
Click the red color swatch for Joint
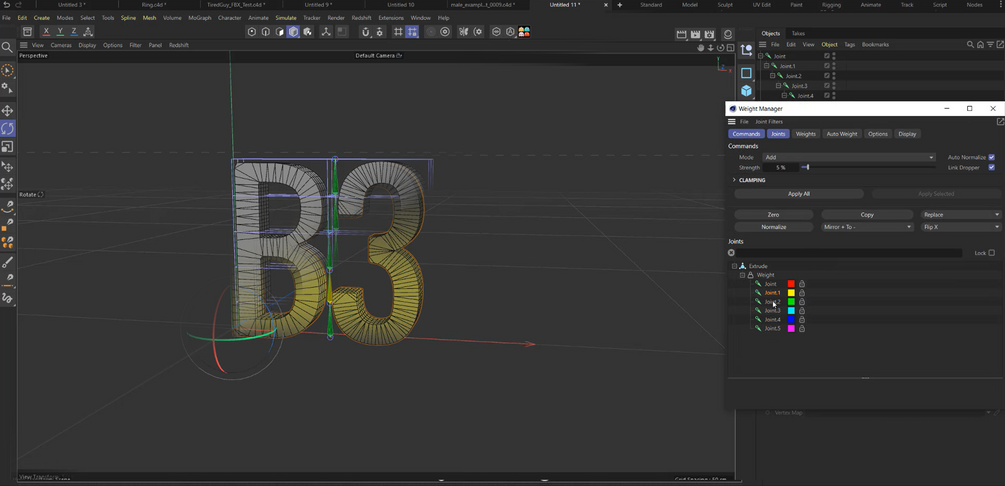pos(791,284)
